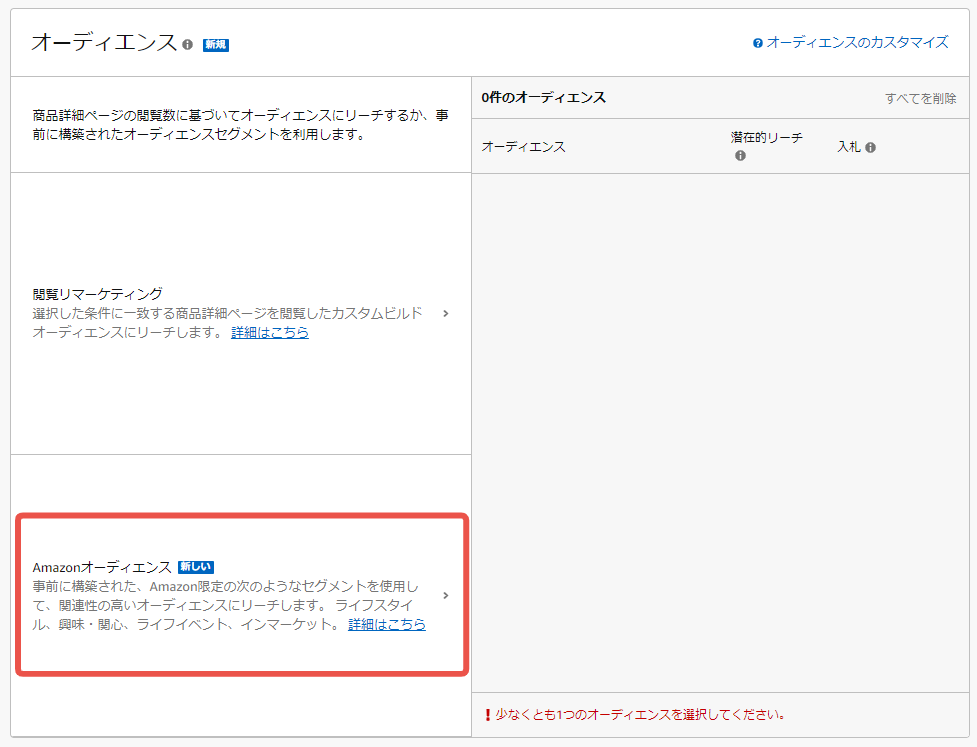Click the オーディエンス column header
Screen dimensions: 977x747
click(x=523, y=147)
